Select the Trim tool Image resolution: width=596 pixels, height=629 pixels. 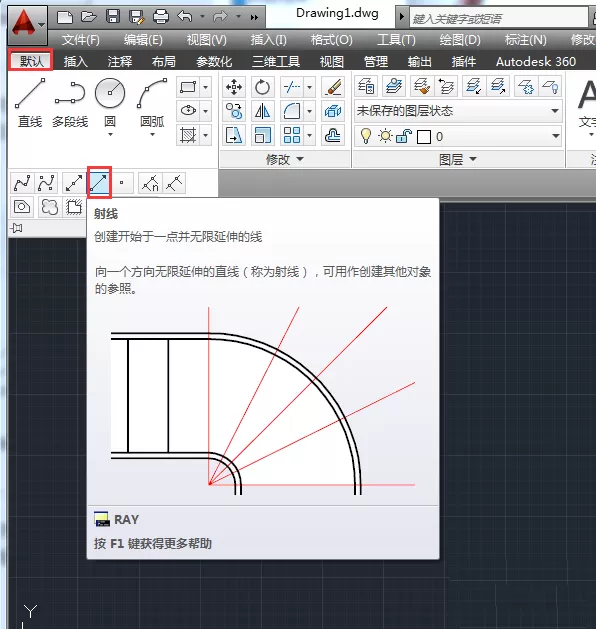[x=292, y=87]
